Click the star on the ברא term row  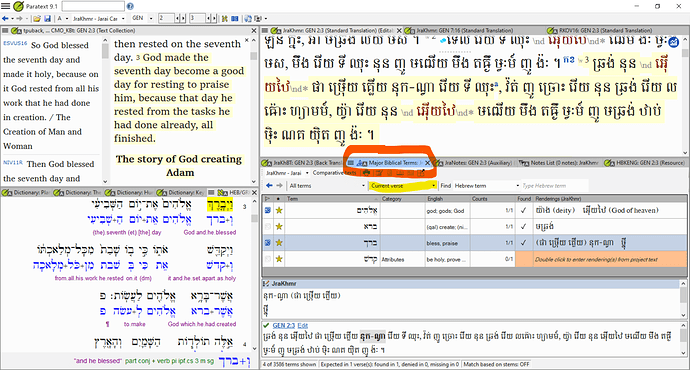[279, 227]
